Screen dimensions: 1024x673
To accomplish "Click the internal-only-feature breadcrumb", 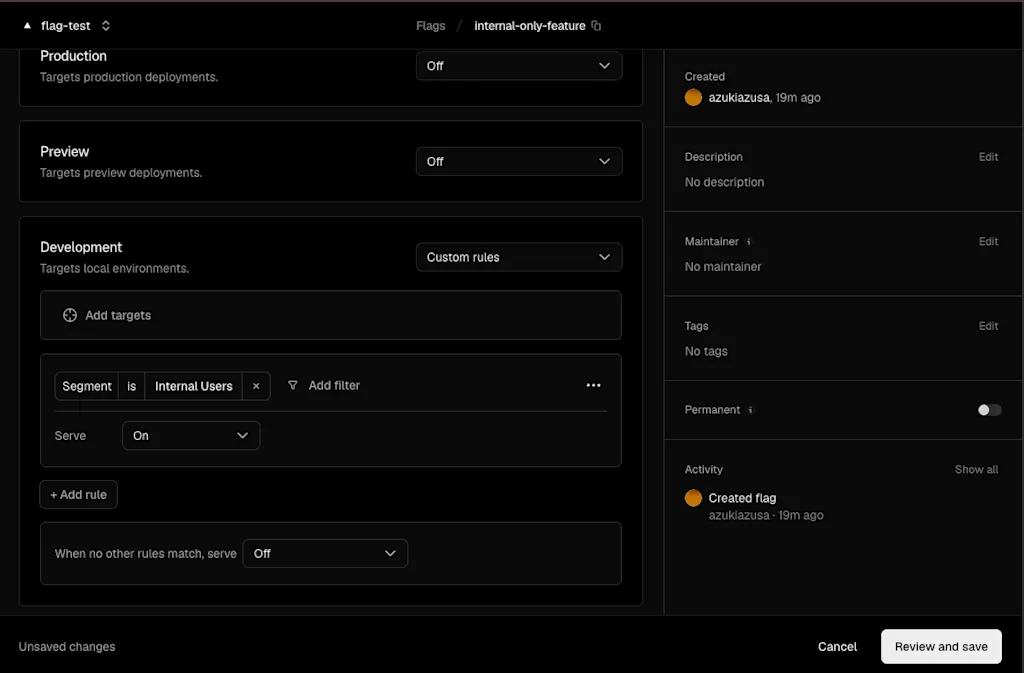I will [530, 25].
